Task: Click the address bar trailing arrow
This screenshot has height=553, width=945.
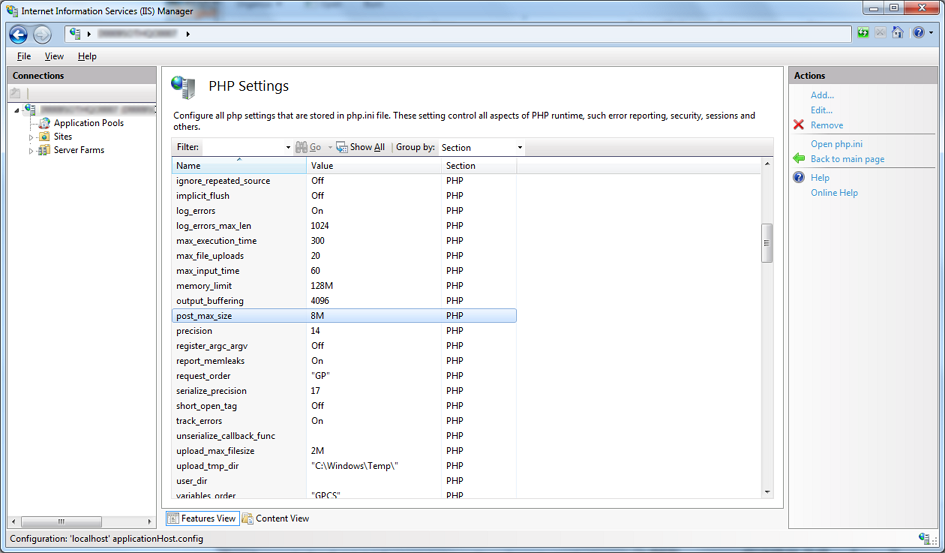Action: click(188, 34)
